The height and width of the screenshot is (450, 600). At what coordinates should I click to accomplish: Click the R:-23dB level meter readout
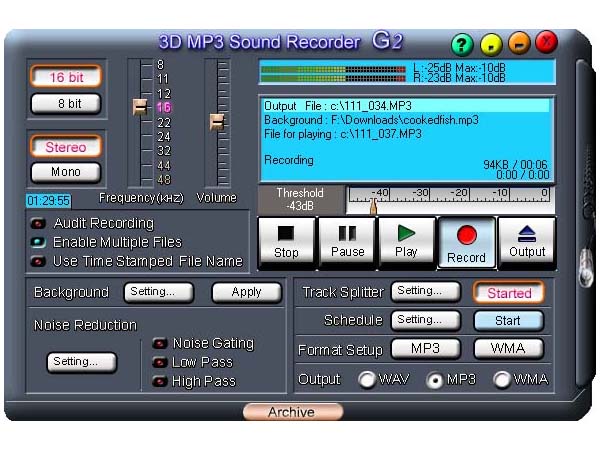click(459, 78)
